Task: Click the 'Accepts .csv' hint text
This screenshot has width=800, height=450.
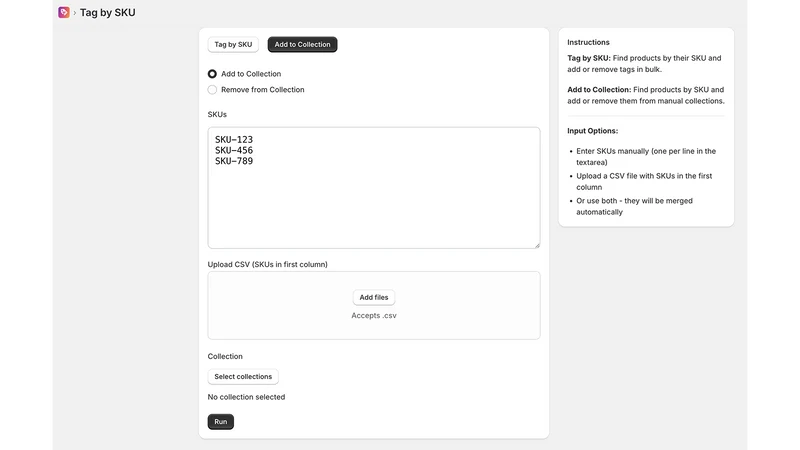Action: point(374,316)
